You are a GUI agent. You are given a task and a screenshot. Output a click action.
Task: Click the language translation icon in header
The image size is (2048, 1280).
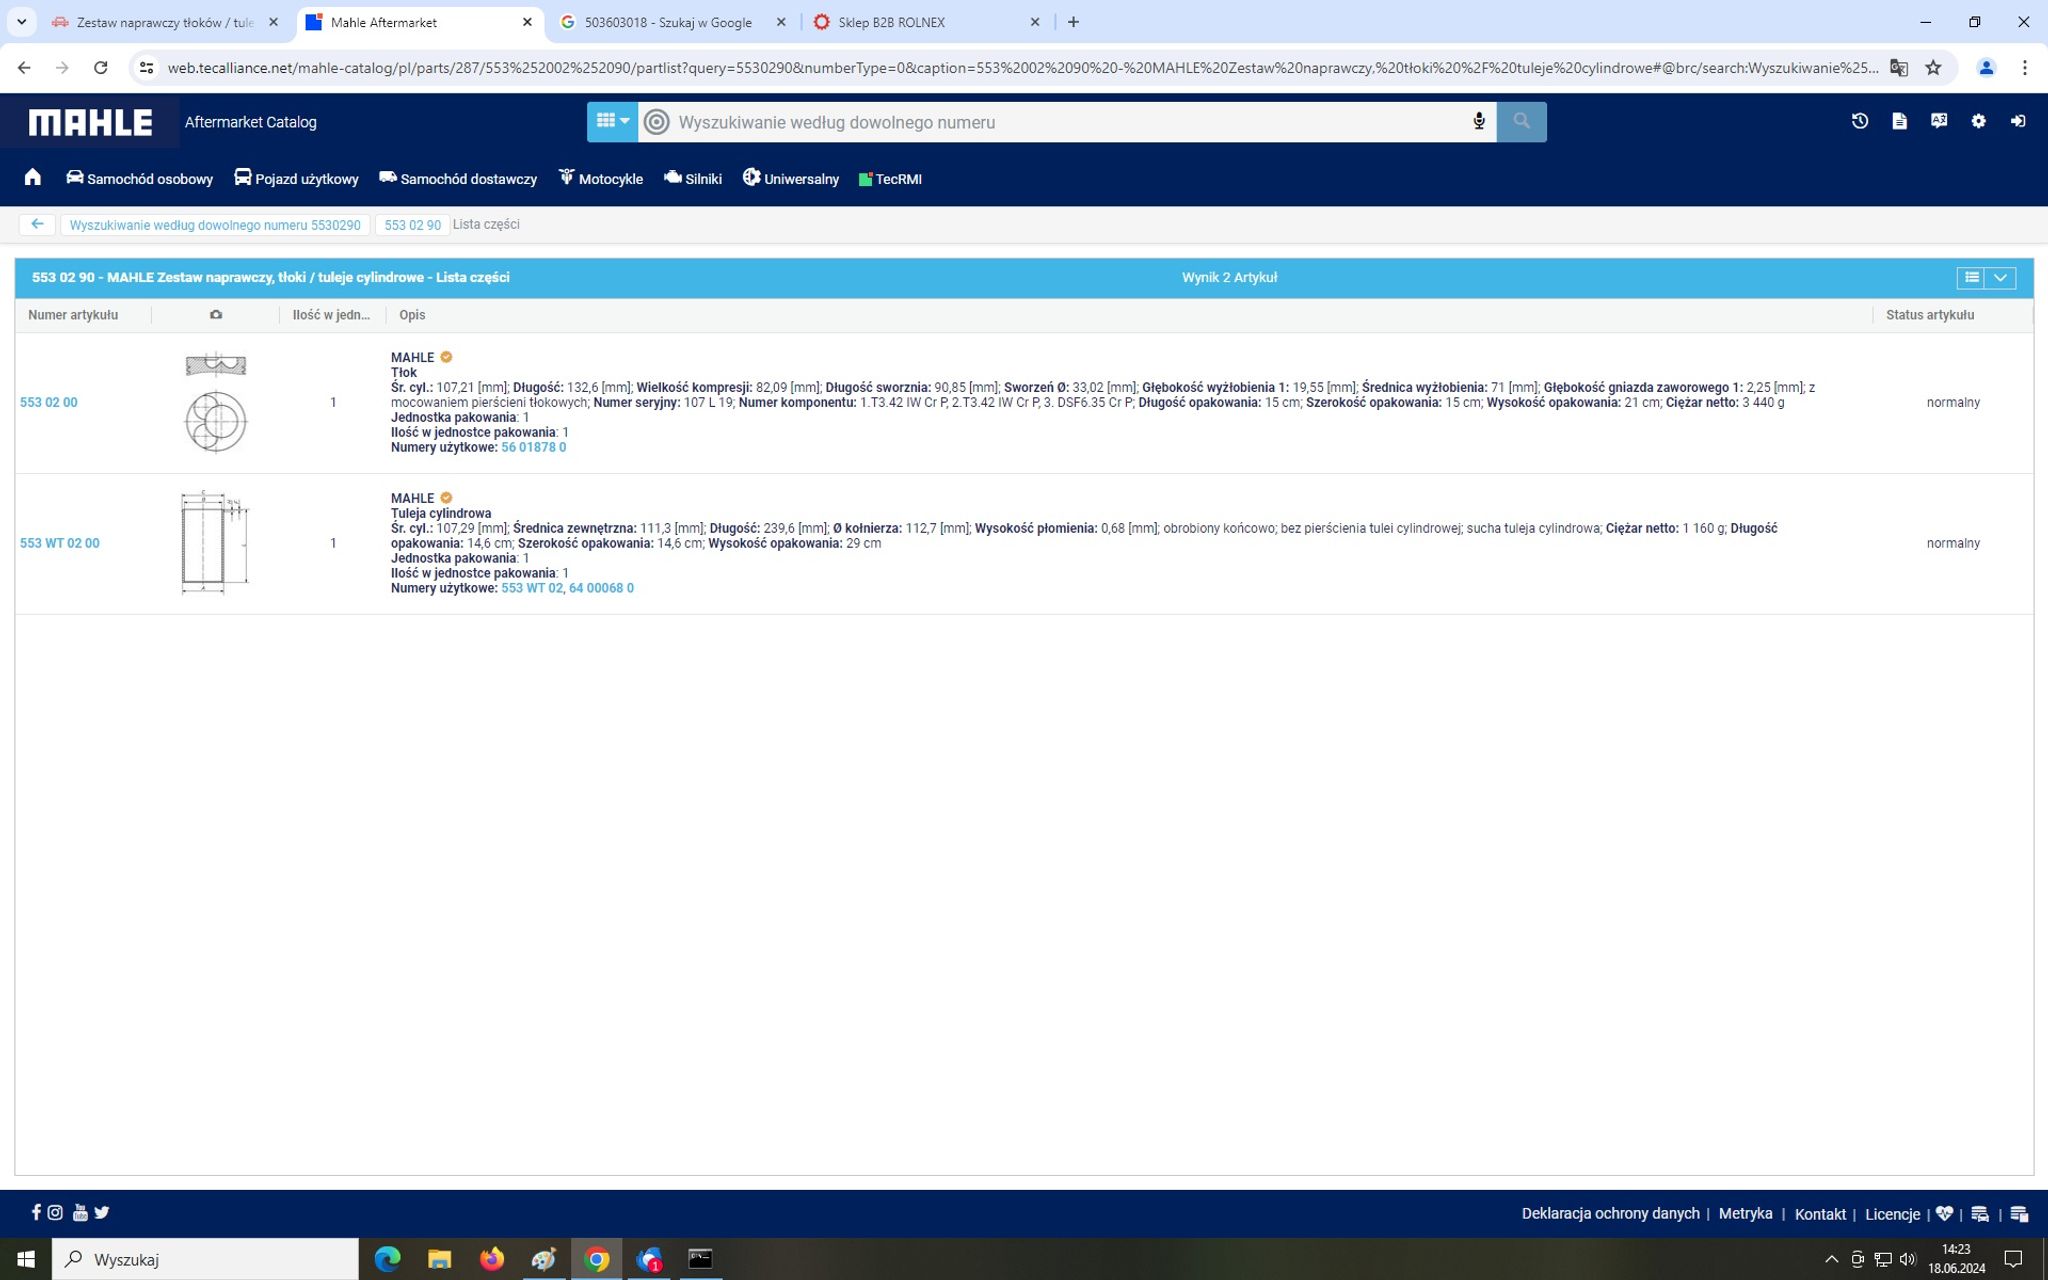pos(1938,121)
